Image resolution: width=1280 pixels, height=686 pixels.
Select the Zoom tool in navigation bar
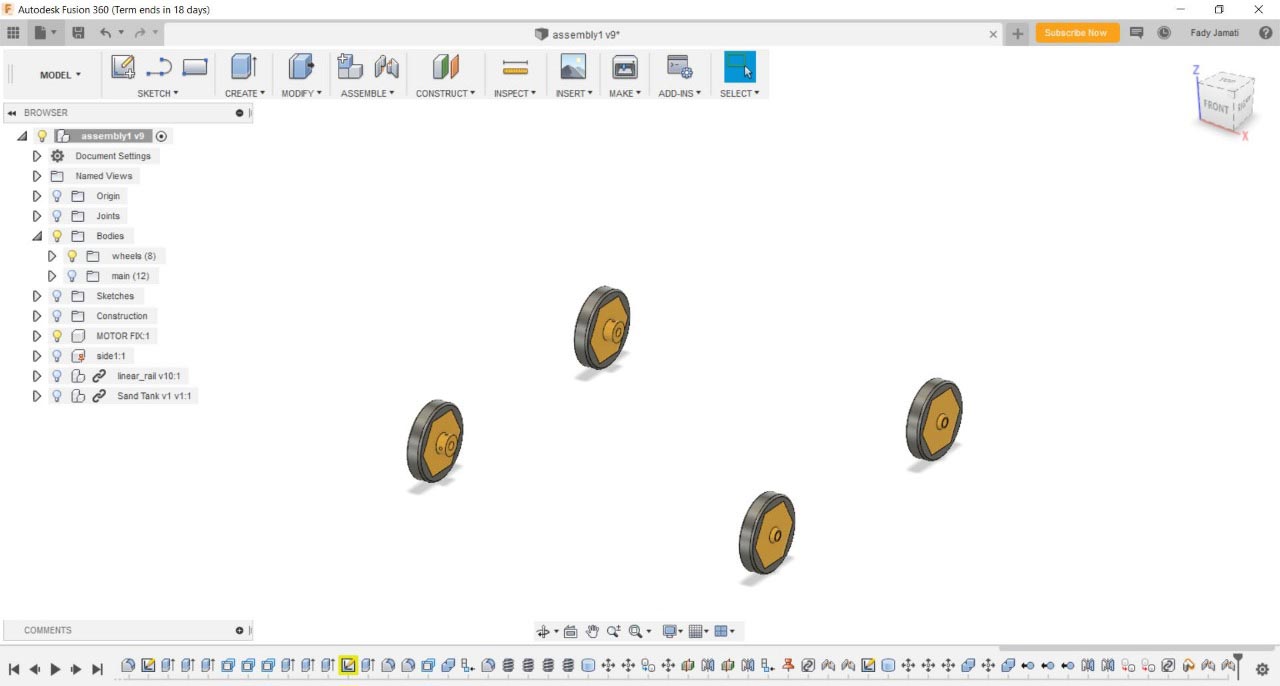pyautogui.click(x=614, y=631)
